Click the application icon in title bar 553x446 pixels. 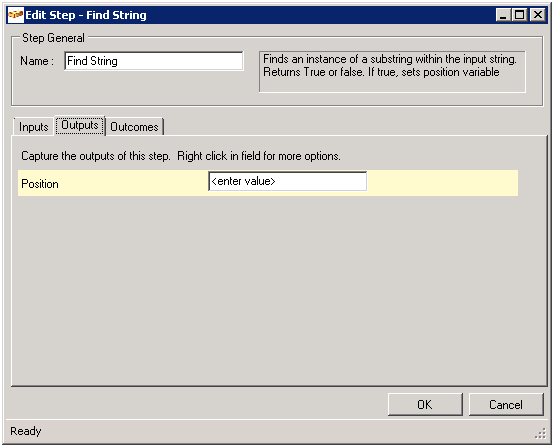16,15
